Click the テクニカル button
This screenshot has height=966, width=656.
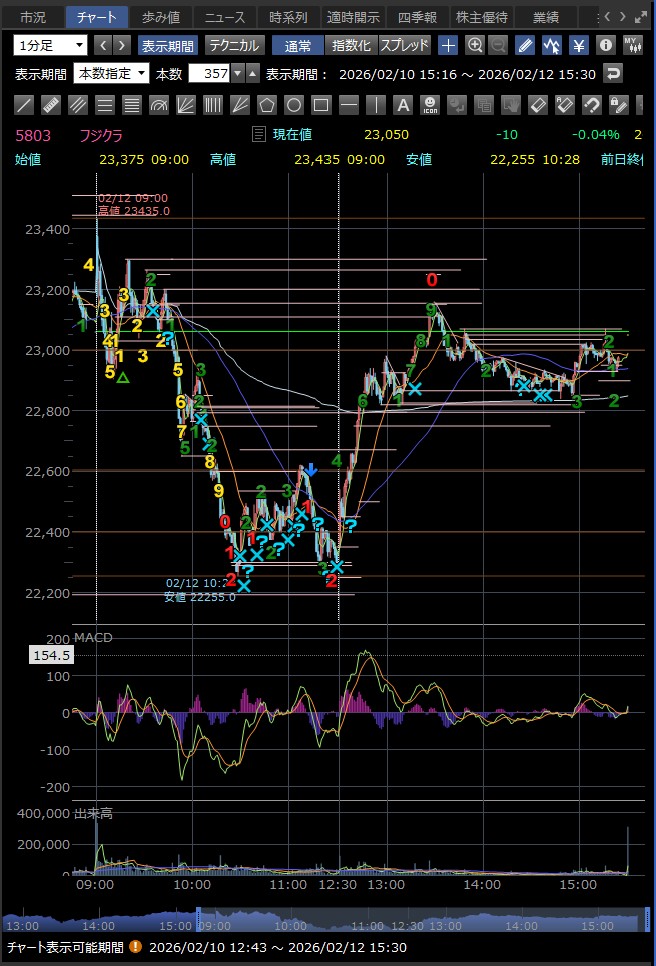click(233, 45)
